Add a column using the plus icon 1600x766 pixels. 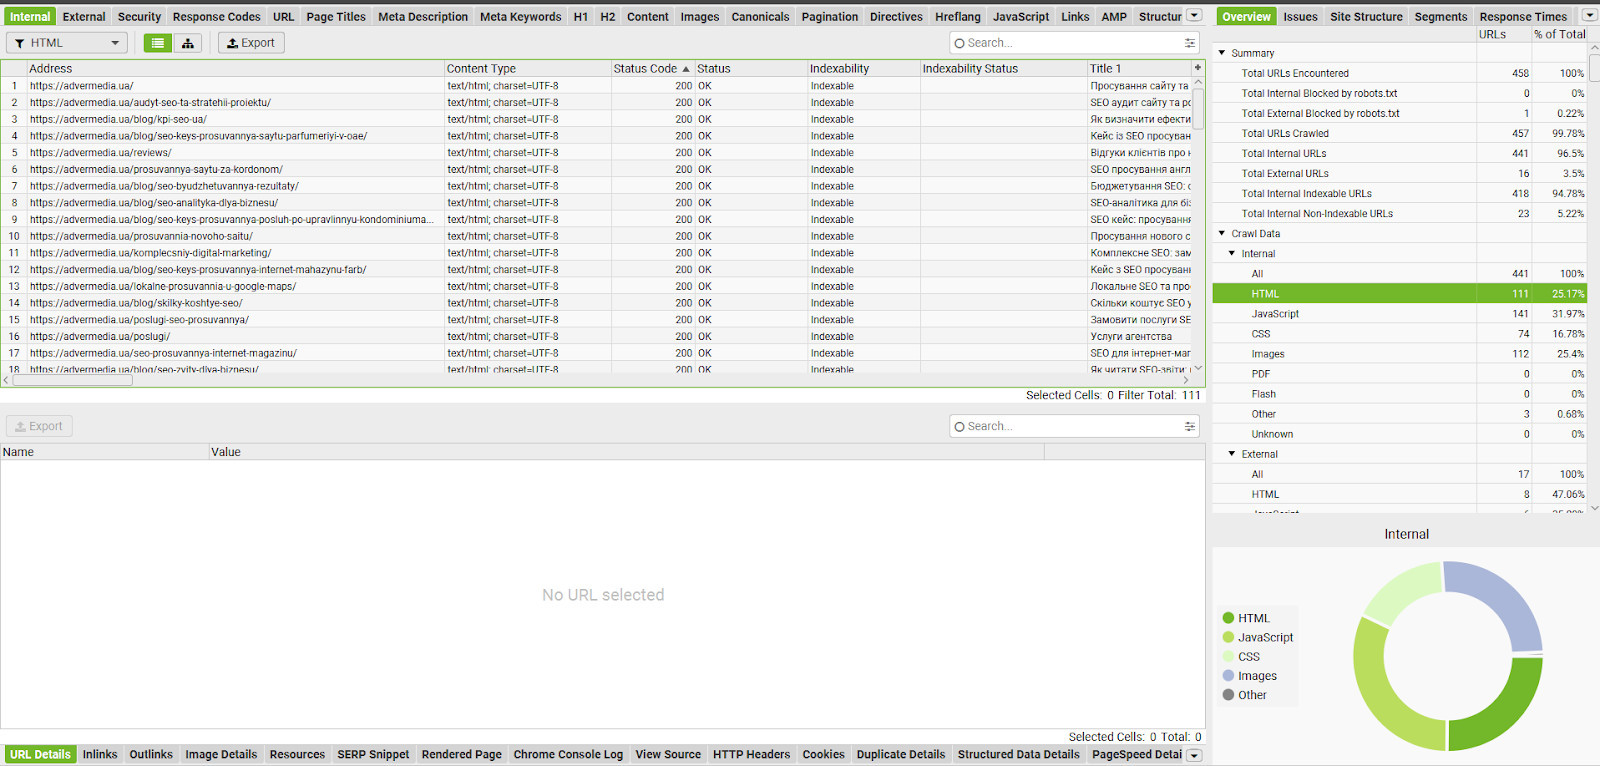(1197, 68)
